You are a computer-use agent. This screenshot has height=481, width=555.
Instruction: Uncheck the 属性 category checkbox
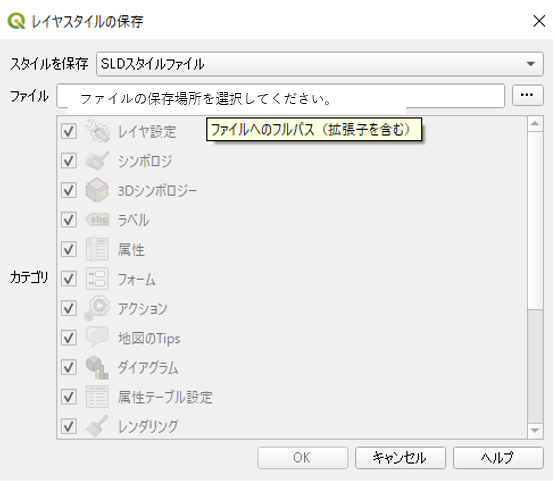69,249
